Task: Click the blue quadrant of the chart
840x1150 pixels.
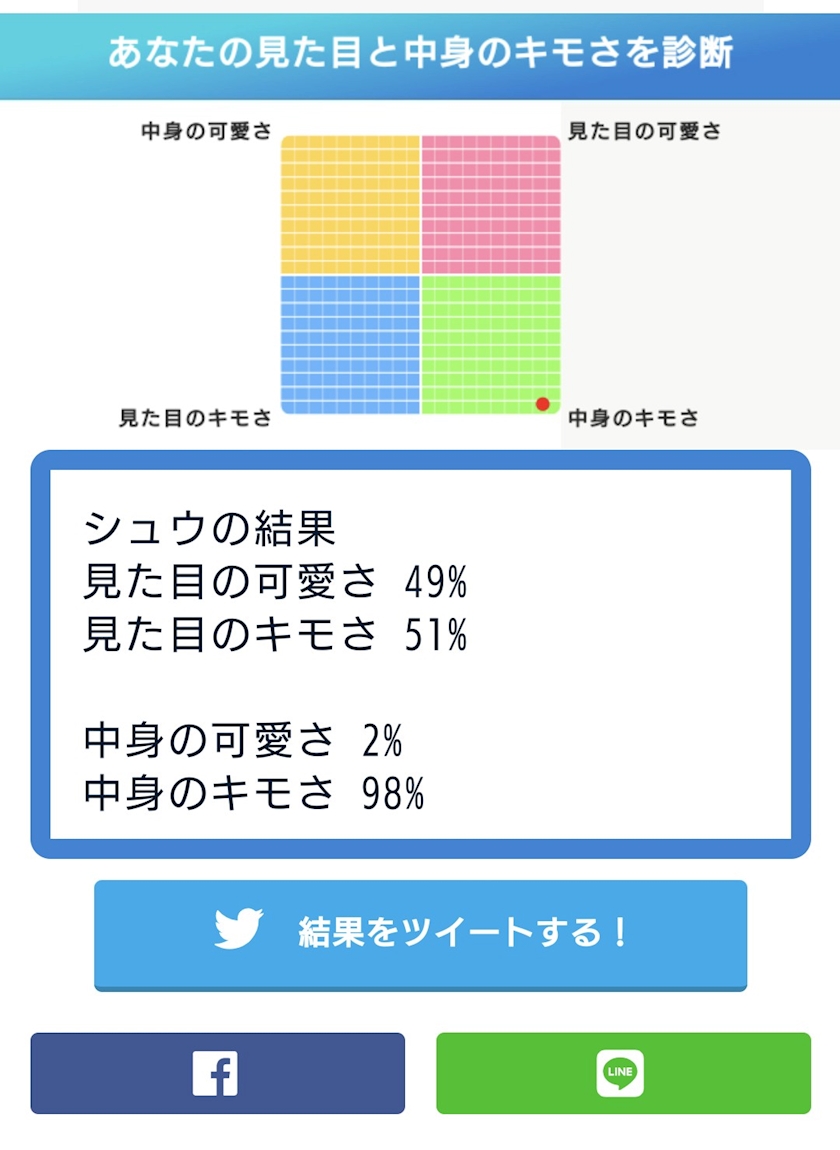Action: [351, 345]
